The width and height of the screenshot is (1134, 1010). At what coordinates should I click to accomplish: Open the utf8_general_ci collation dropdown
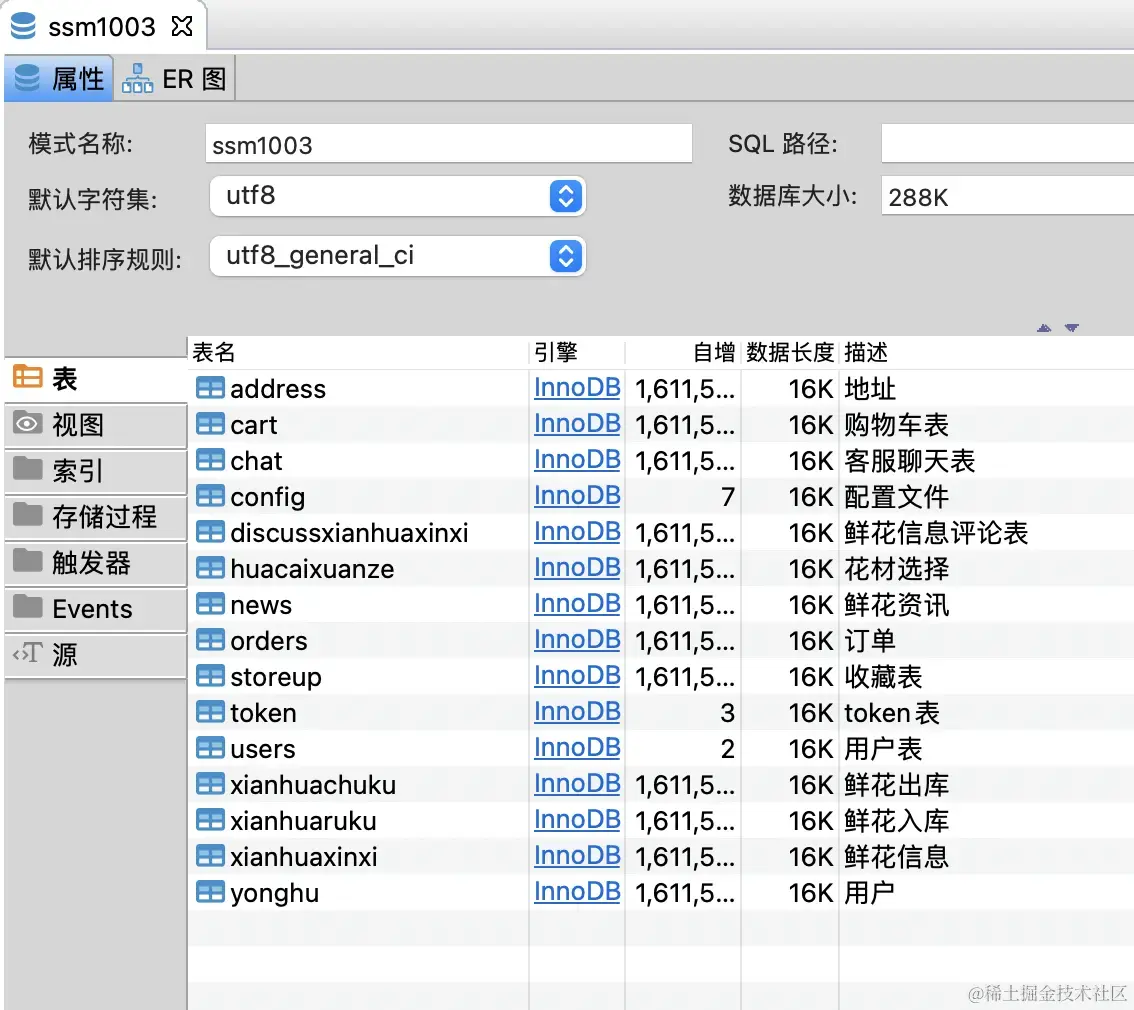(x=397, y=256)
